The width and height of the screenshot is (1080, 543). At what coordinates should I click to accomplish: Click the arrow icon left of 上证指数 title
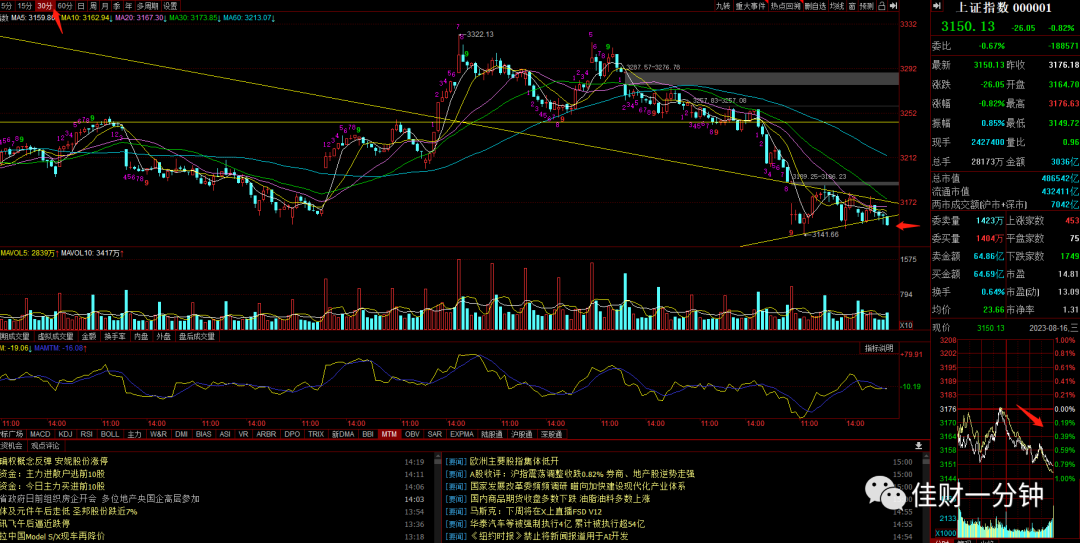click(937, 6)
